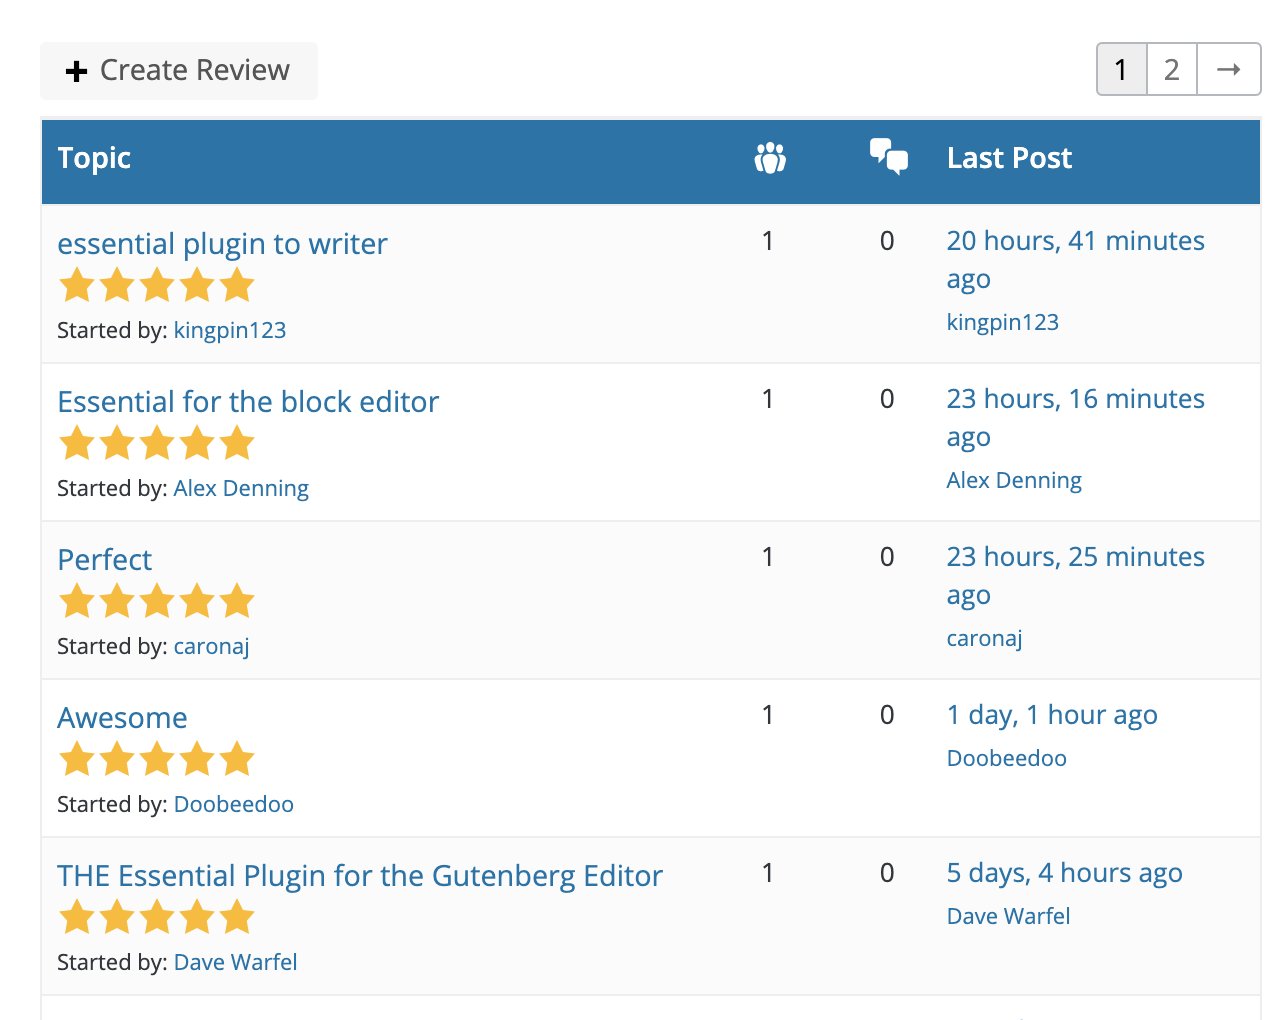Click the next page arrow
Viewport: 1284px width, 1020px height.
click(x=1229, y=70)
